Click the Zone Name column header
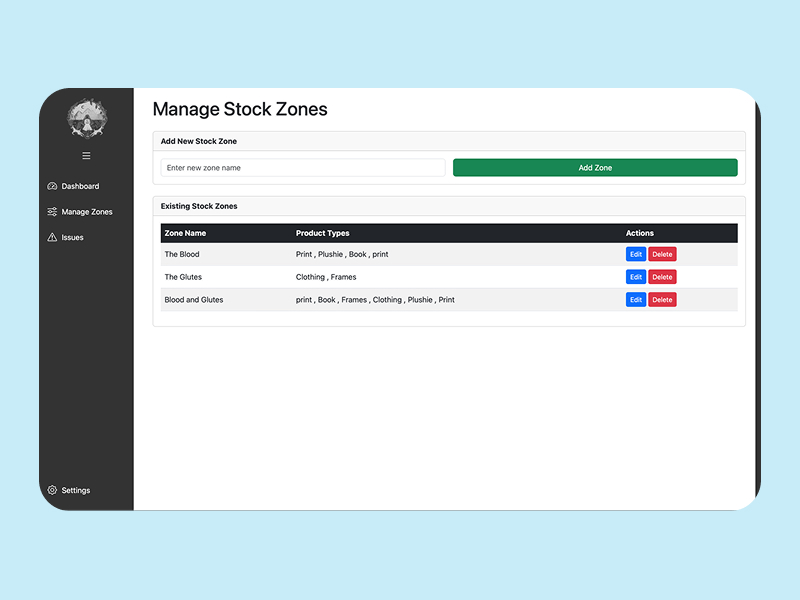The height and width of the screenshot is (600, 800). [185, 233]
